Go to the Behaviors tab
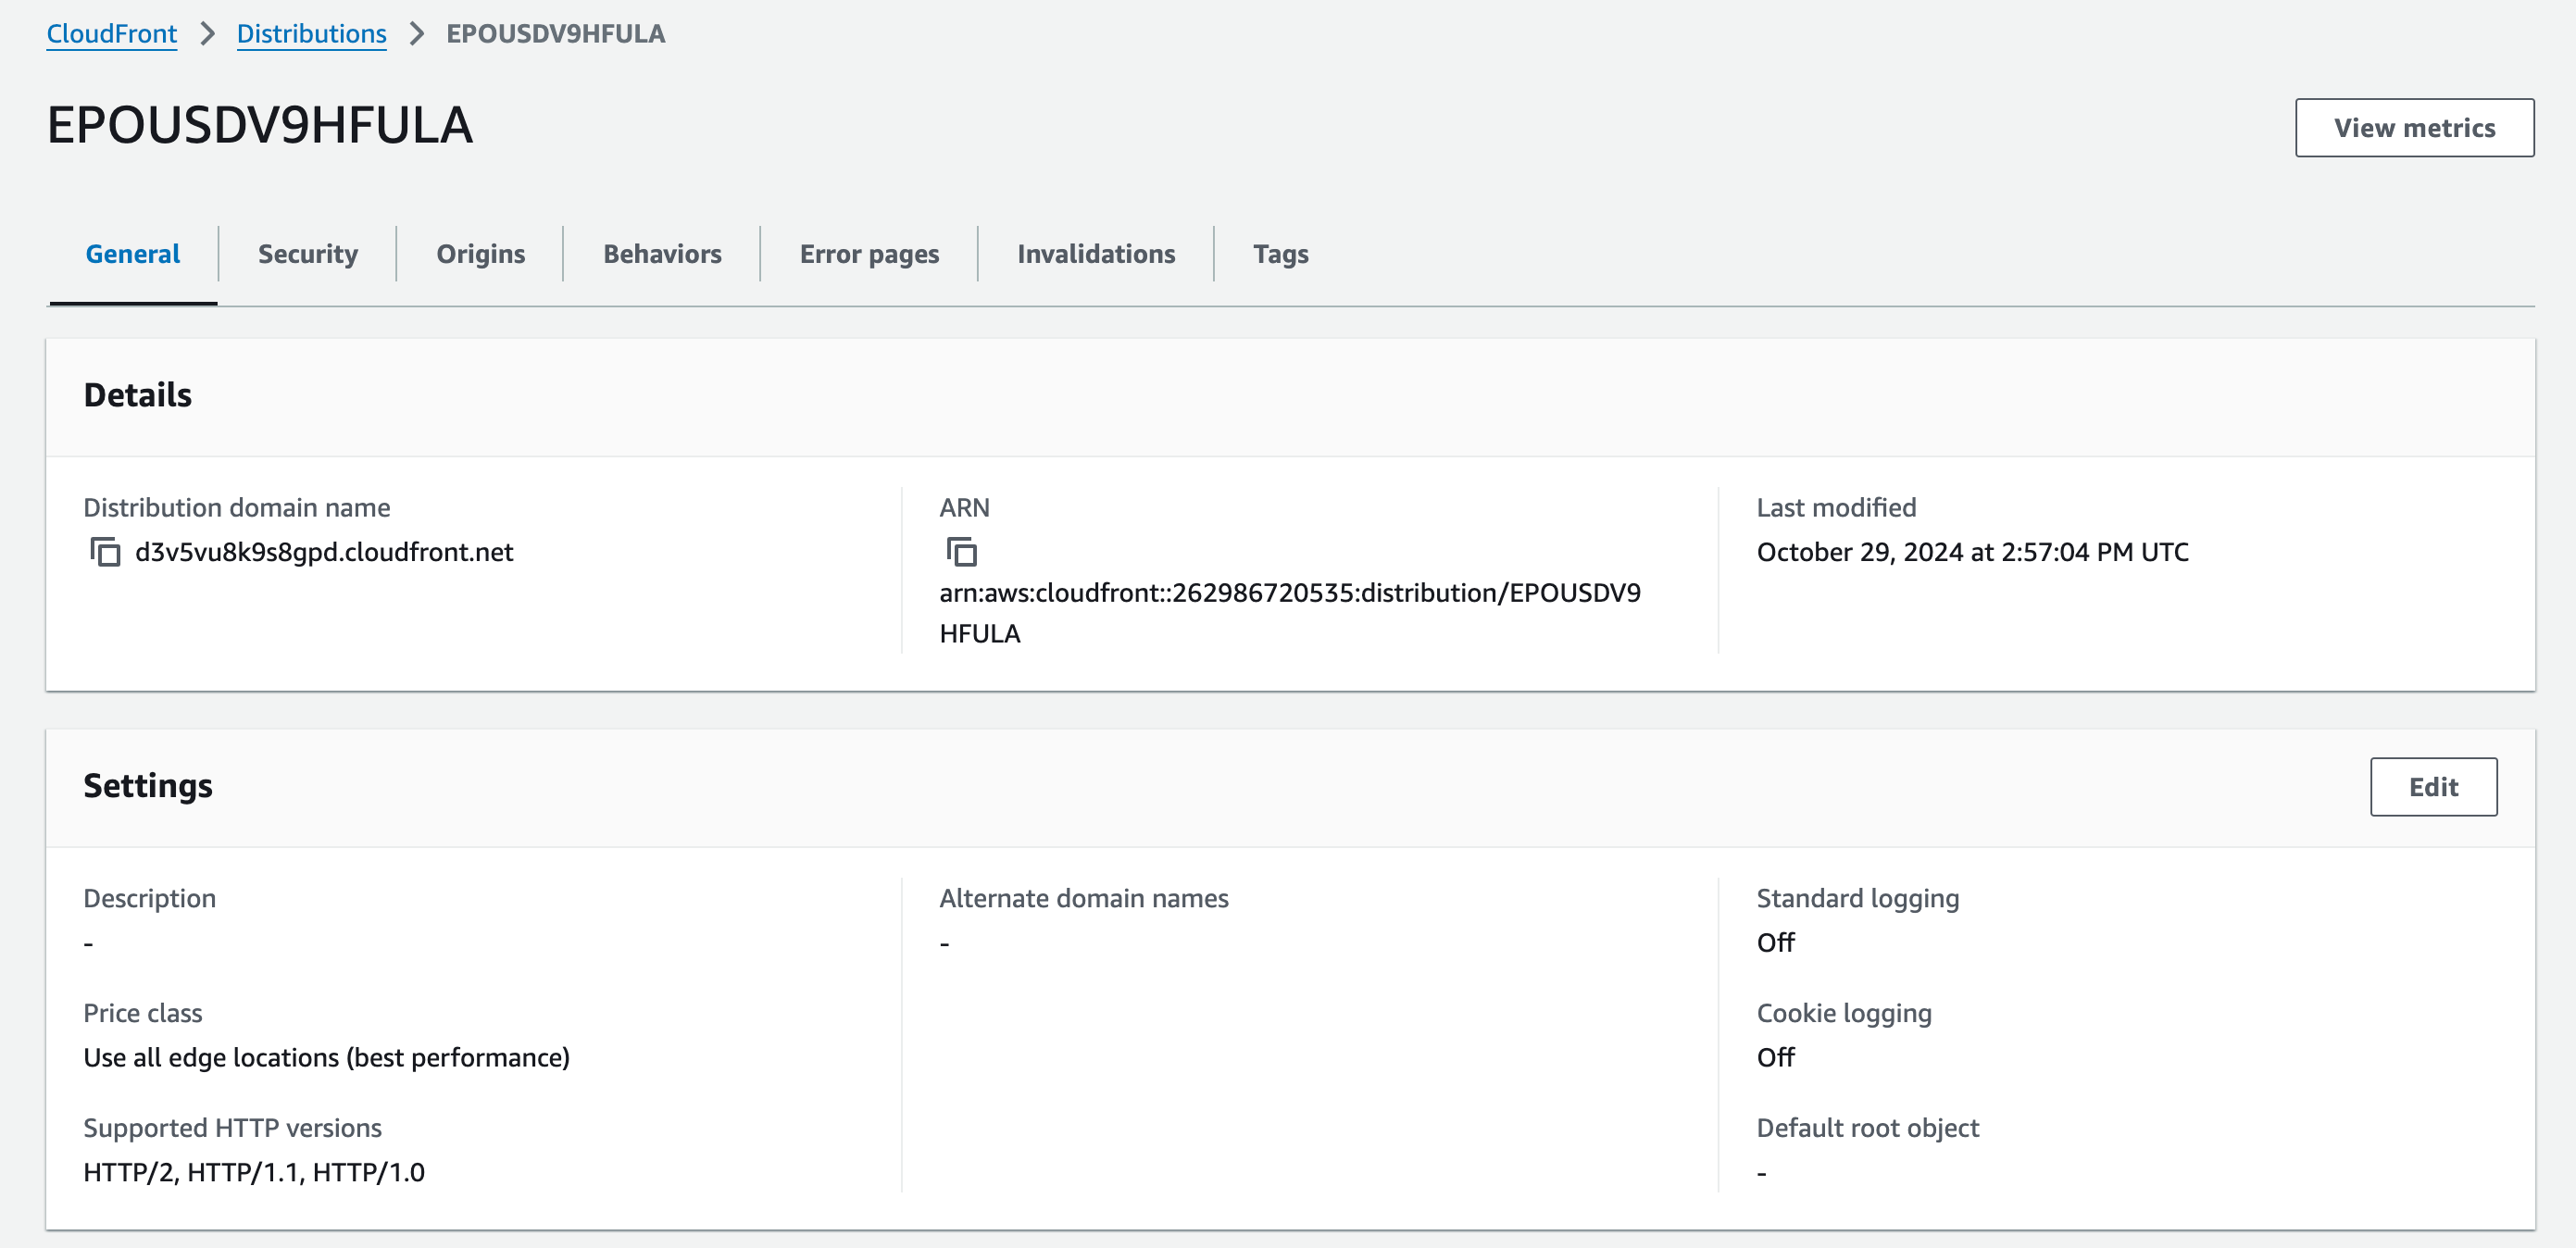2576x1248 pixels. coord(662,254)
